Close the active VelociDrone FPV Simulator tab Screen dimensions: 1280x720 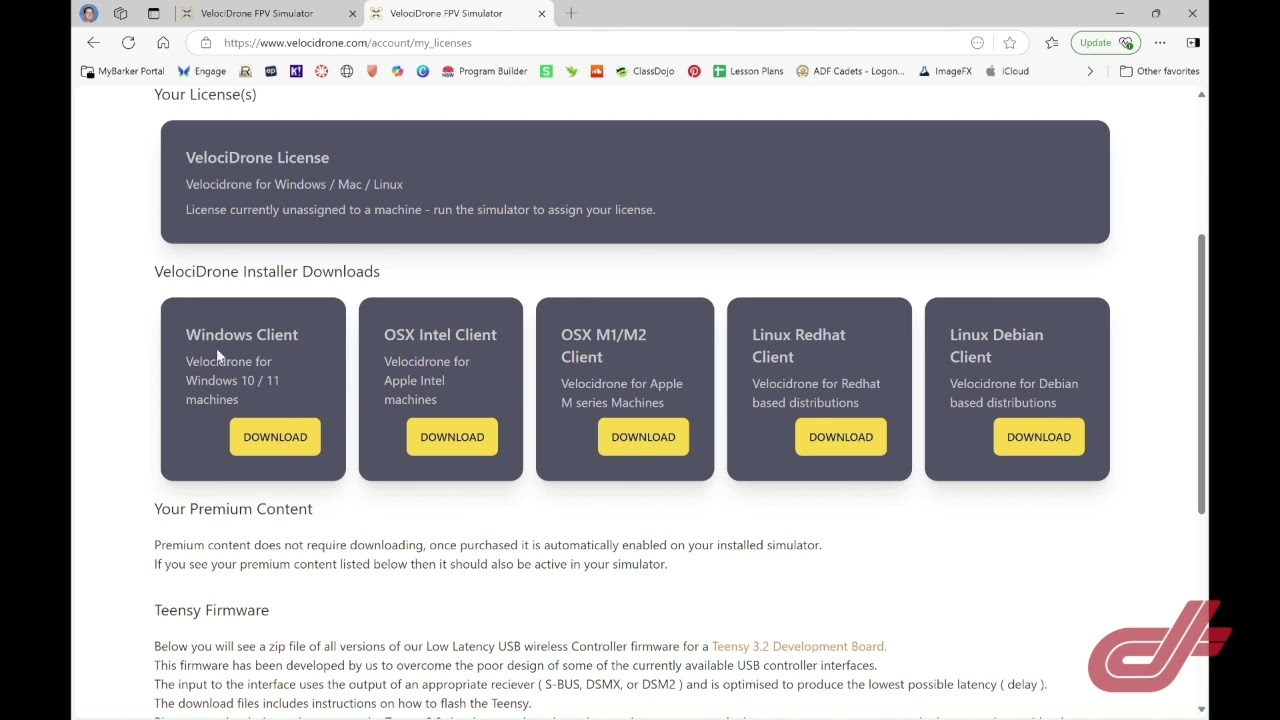(x=542, y=13)
